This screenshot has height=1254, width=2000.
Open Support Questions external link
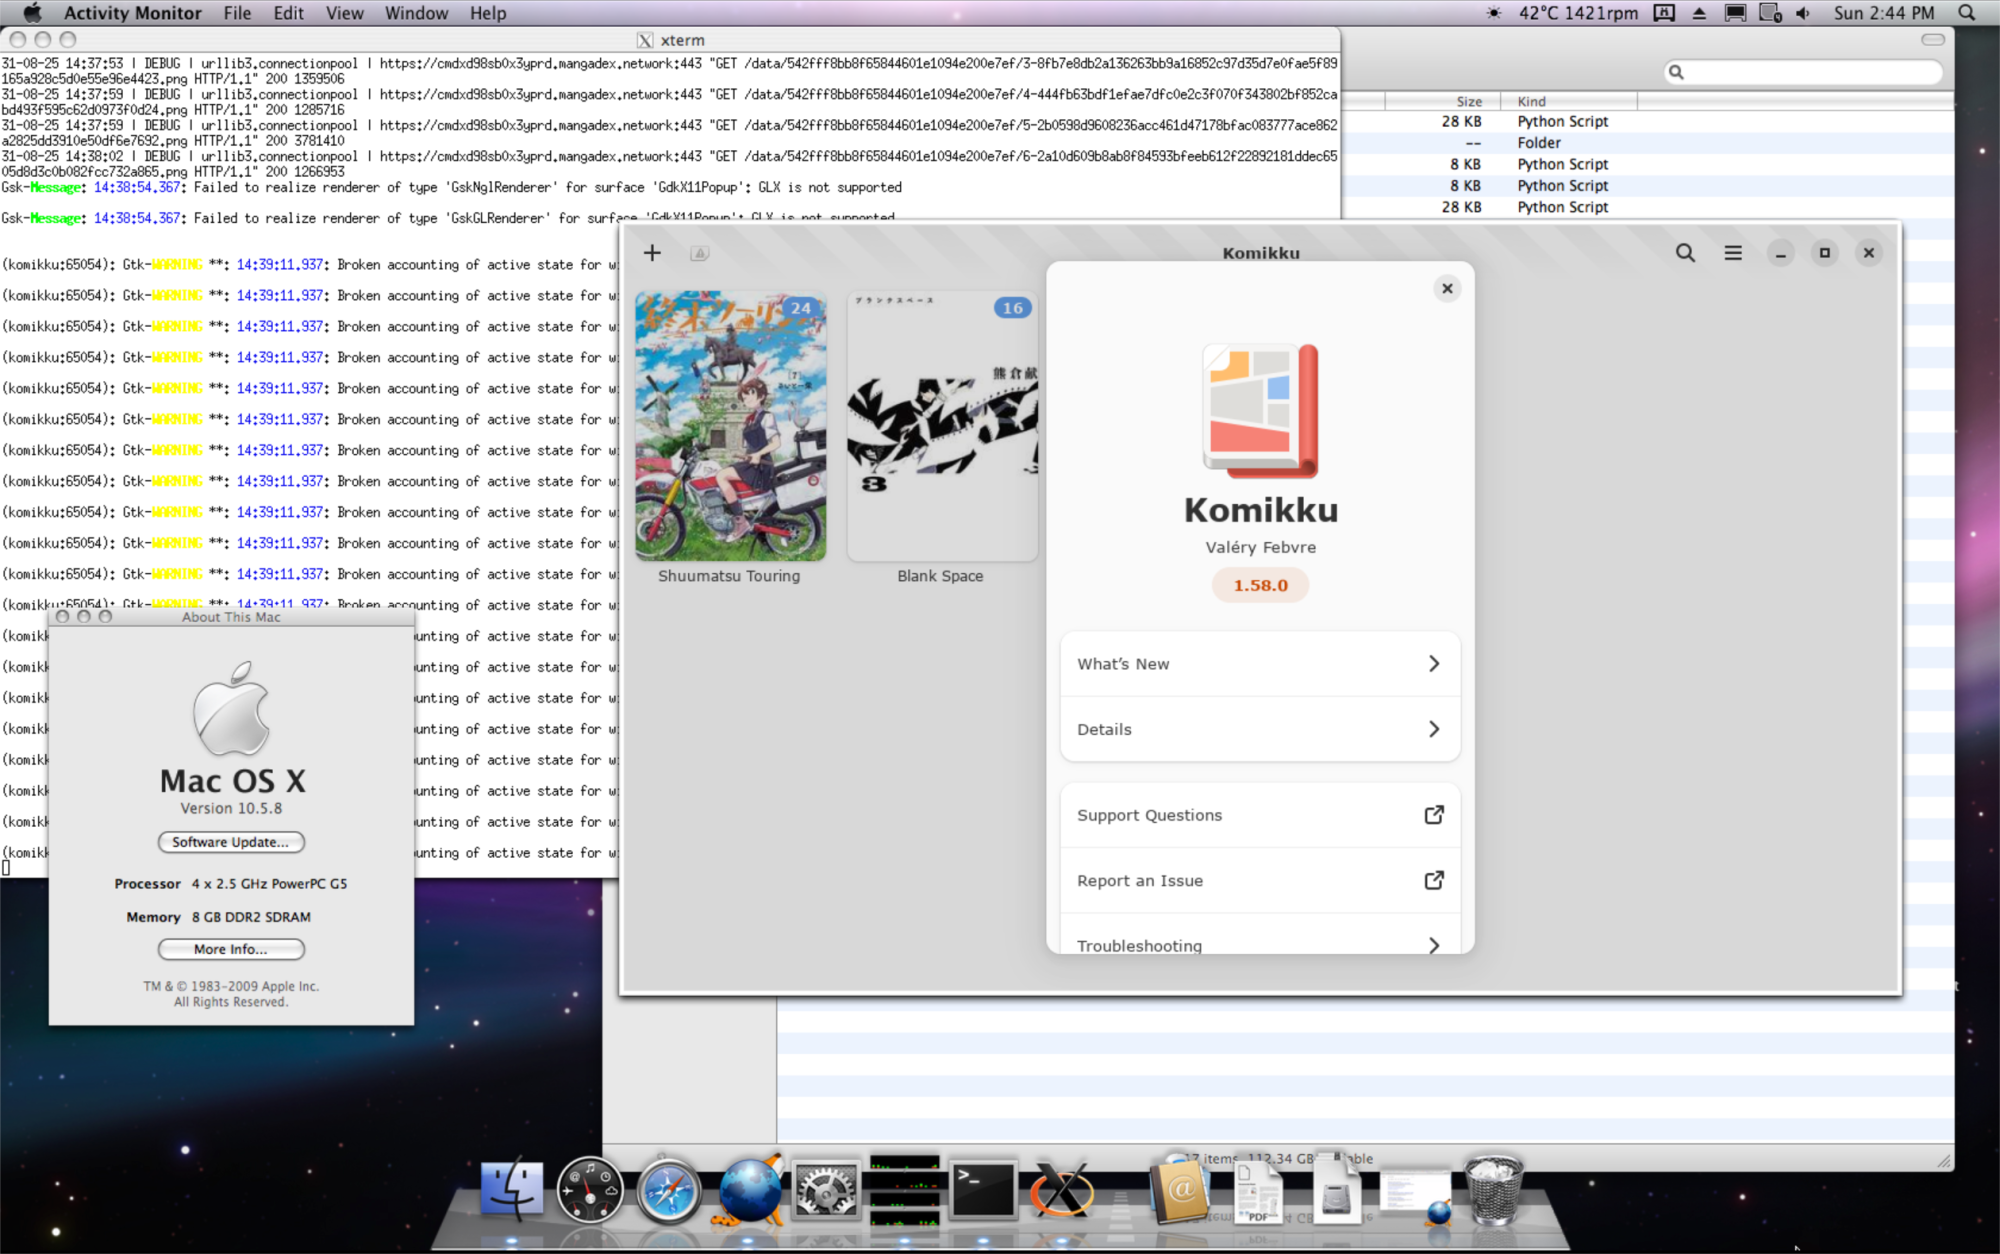coord(1259,815)
